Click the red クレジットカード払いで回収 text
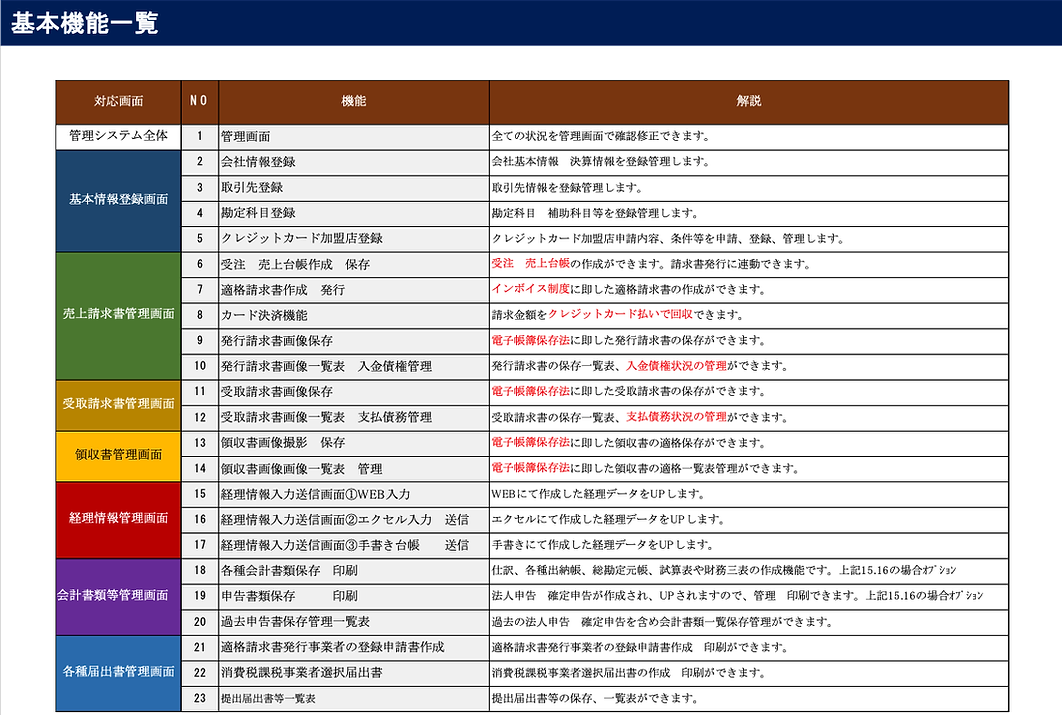This screenshot has width=1062, height=715. point(620,315)
